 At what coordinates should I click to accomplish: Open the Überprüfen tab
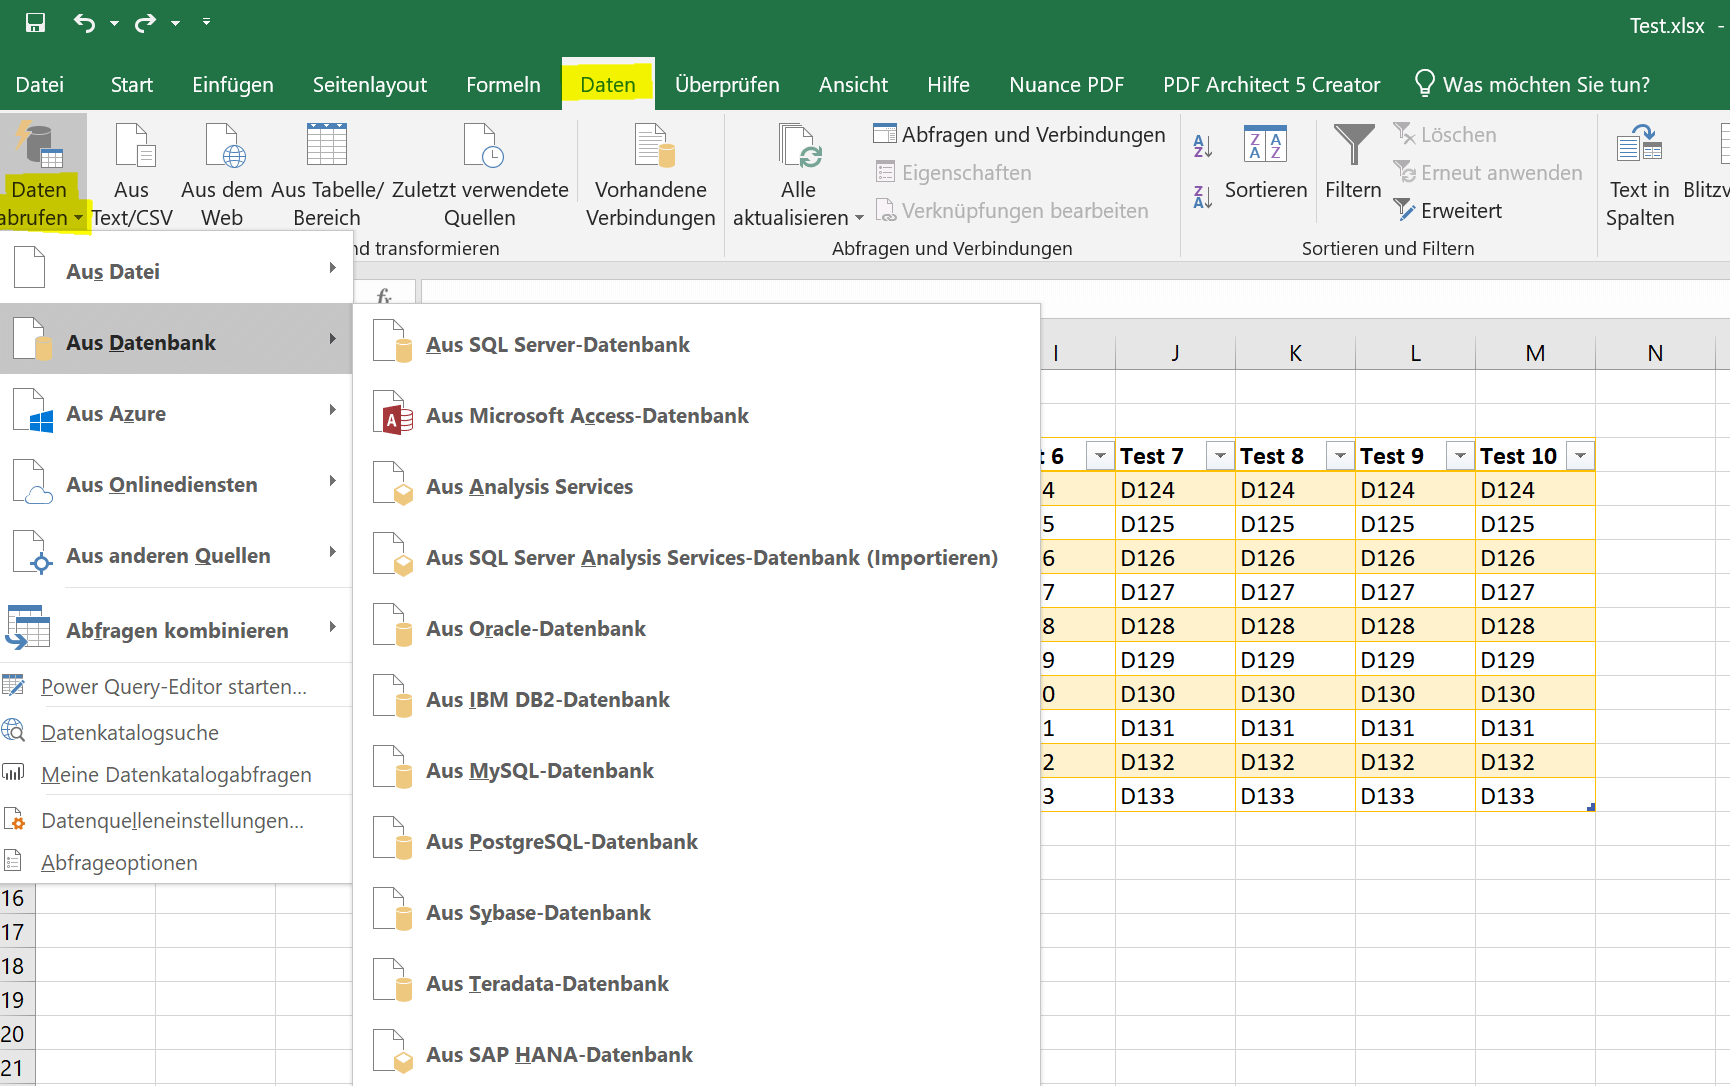pyautogui.click(x=727, y=85)
